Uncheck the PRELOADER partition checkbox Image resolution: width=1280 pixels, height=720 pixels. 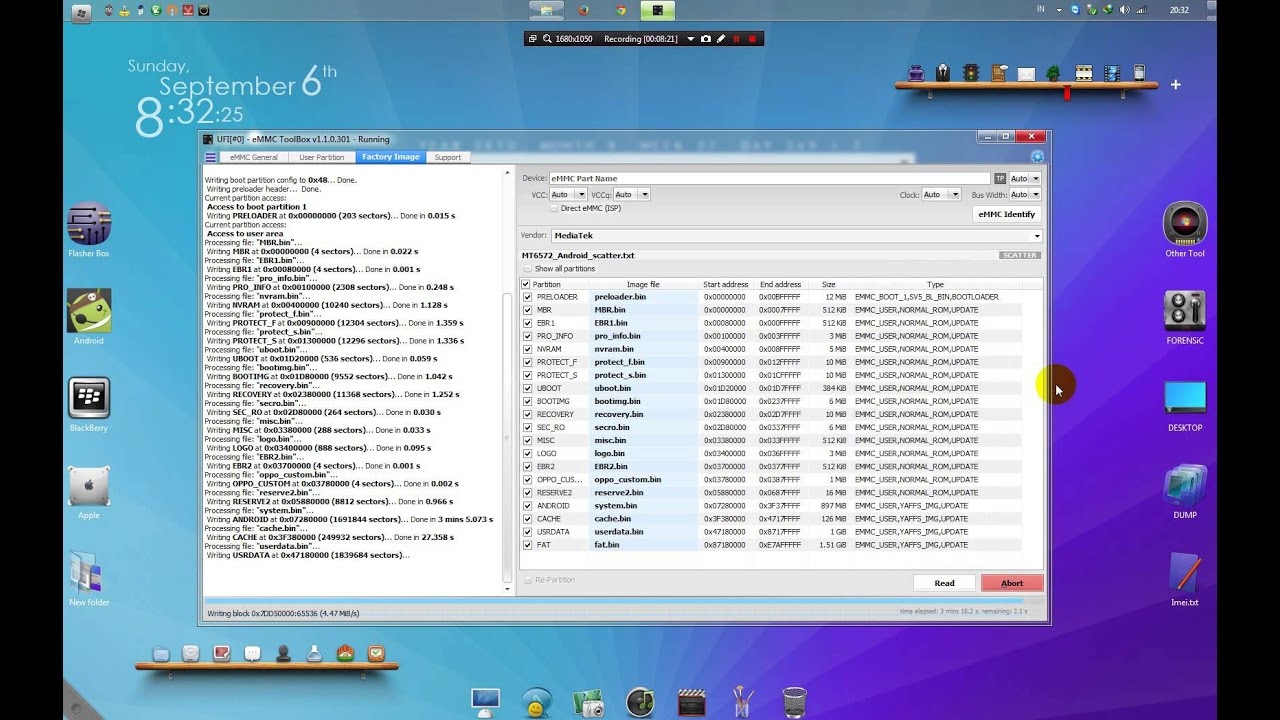tap(527, 297)
